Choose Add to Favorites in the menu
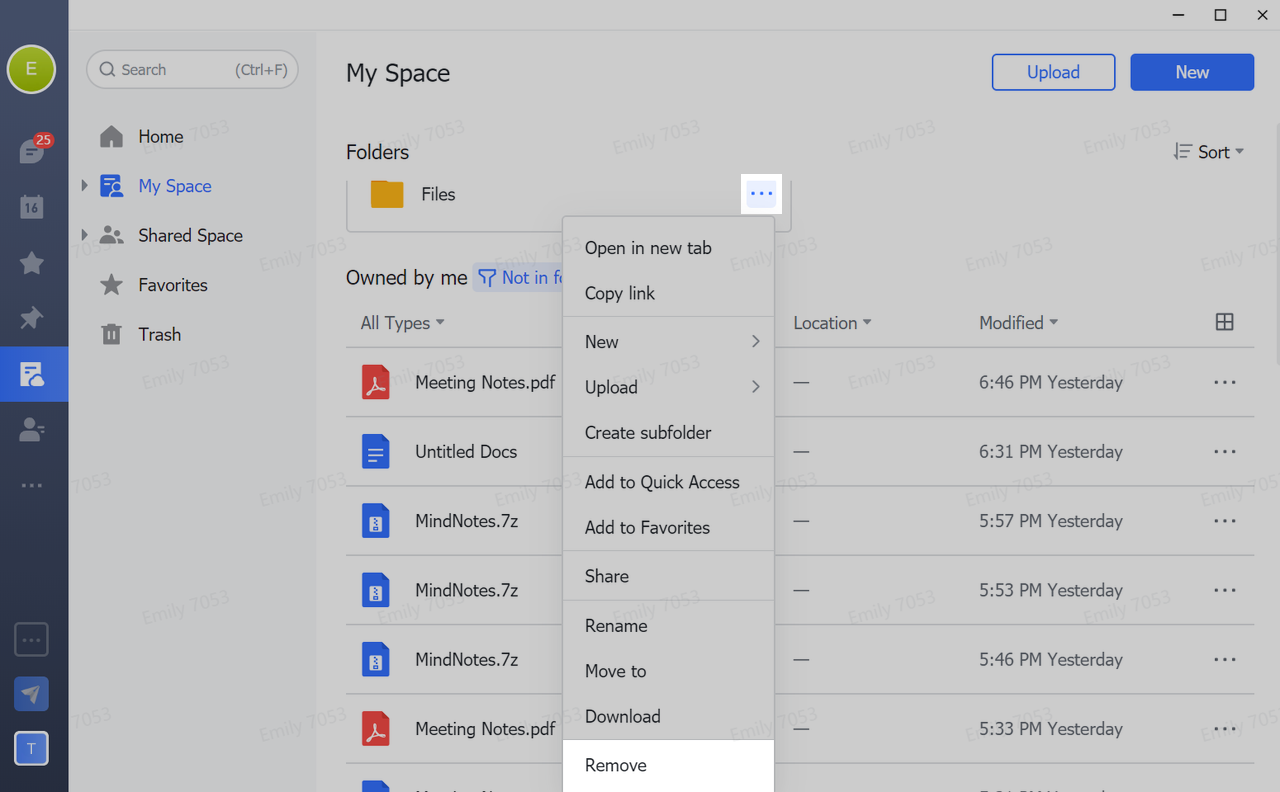The height and width of the screenshot is (792, 1280). coord(647,527)
